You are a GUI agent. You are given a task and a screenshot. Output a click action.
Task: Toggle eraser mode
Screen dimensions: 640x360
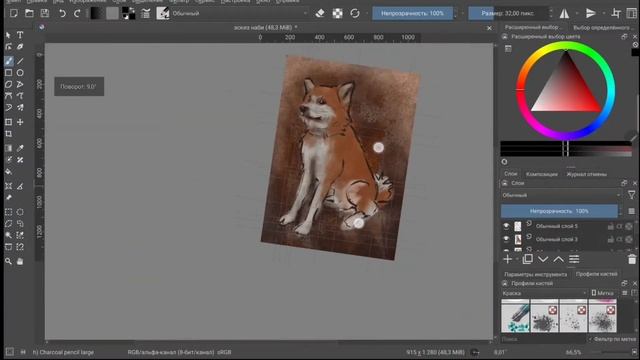pos(320,13)
